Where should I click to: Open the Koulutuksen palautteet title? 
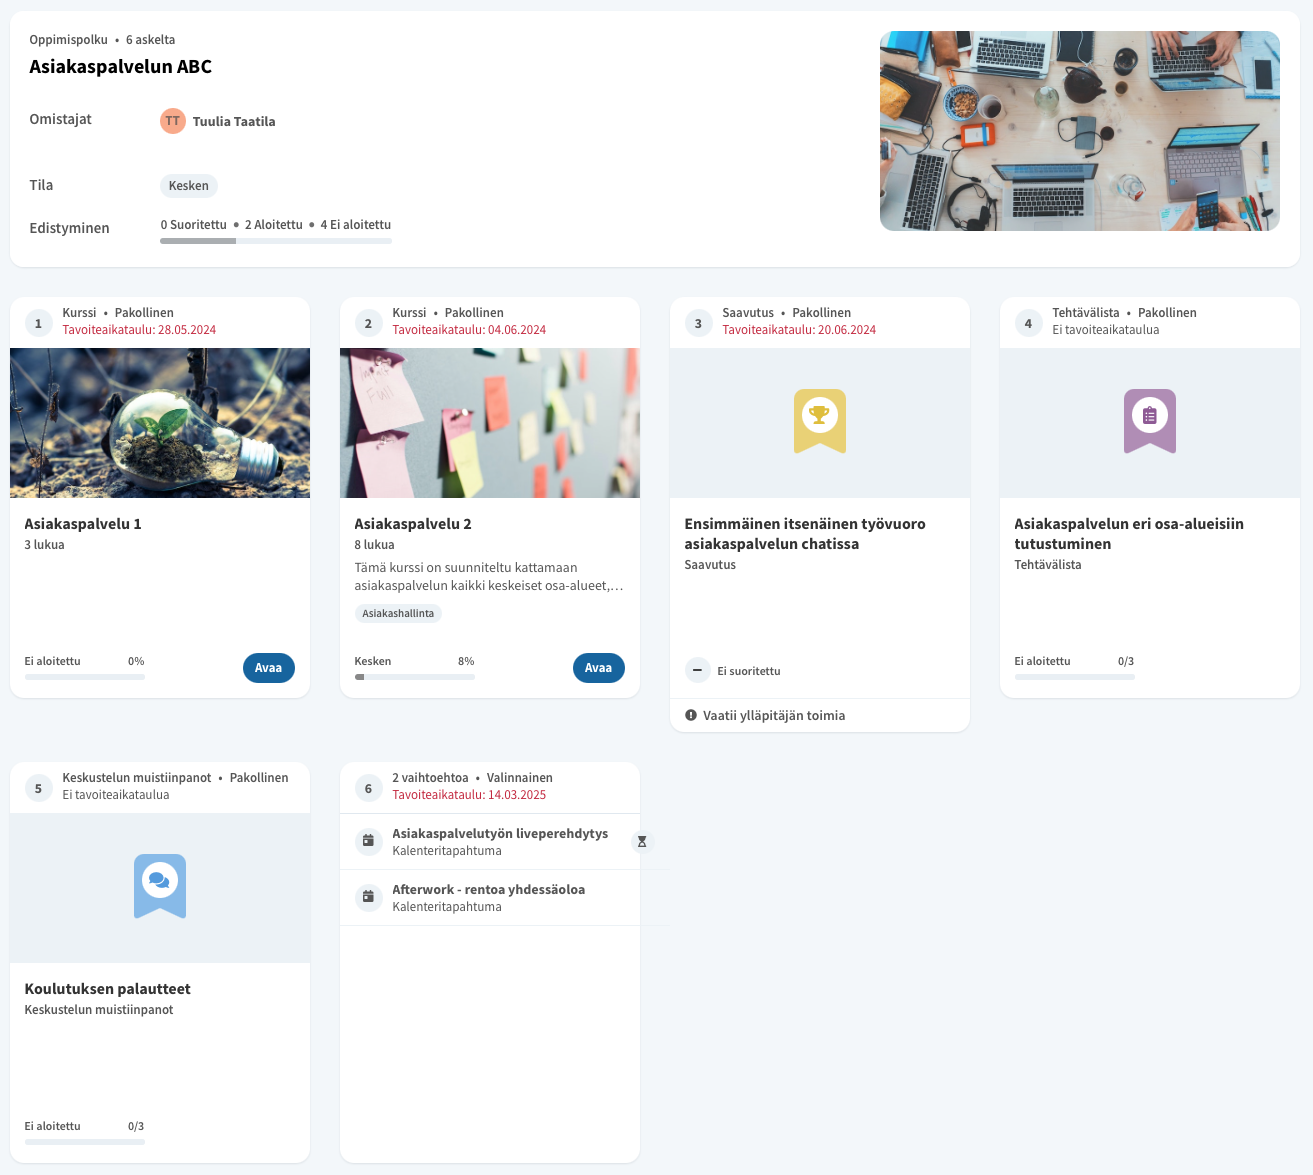click(x=108, y=989)
